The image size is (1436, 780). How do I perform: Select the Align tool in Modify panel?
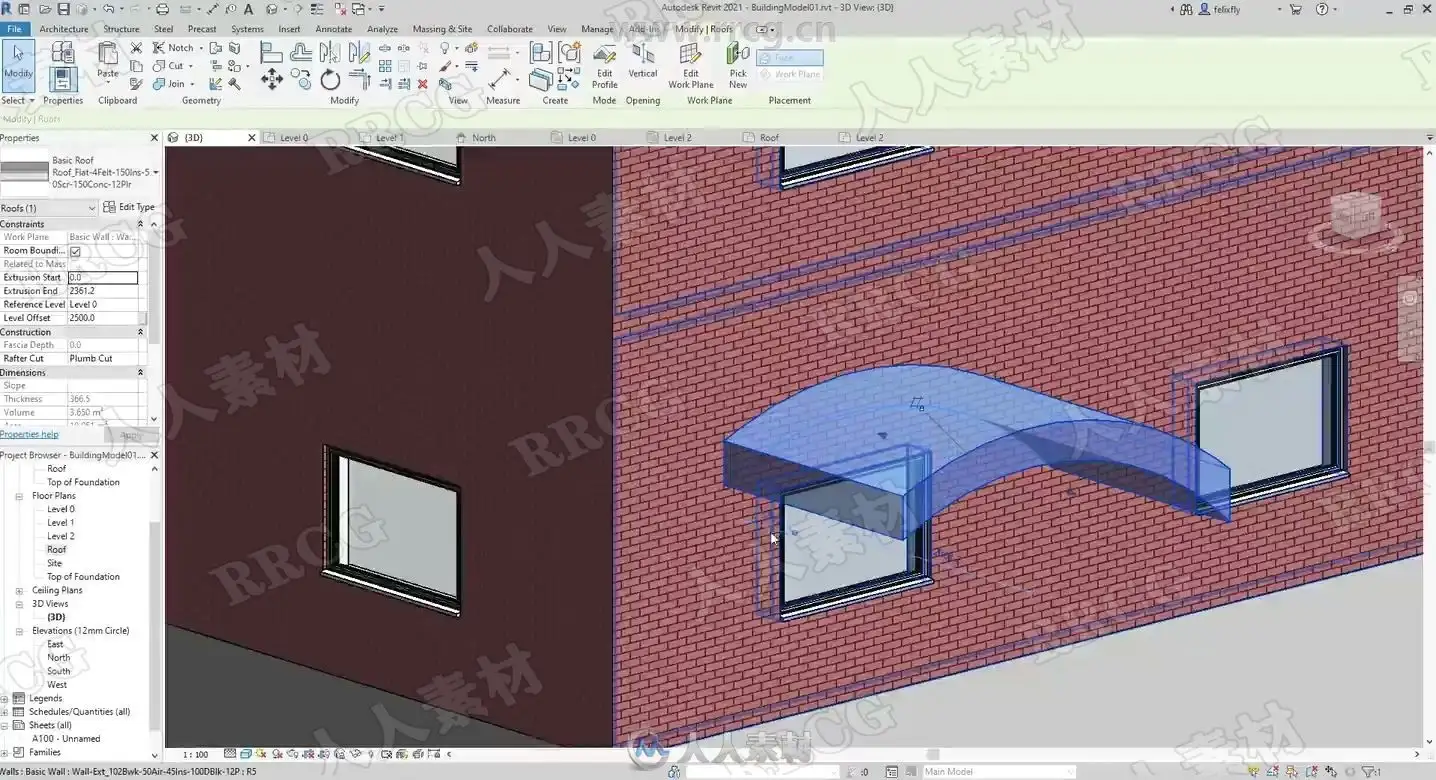271,52
